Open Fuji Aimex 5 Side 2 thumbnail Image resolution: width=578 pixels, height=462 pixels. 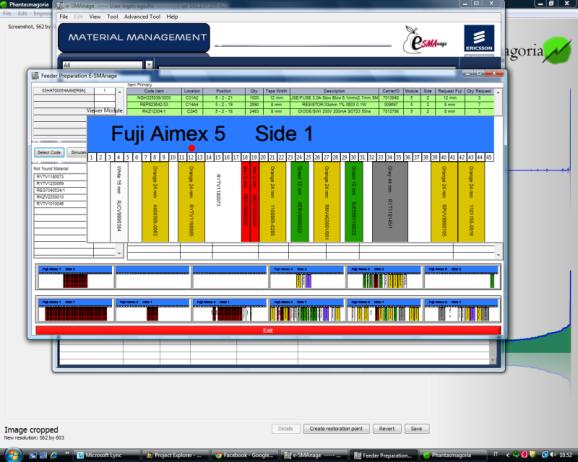point(384,277)
